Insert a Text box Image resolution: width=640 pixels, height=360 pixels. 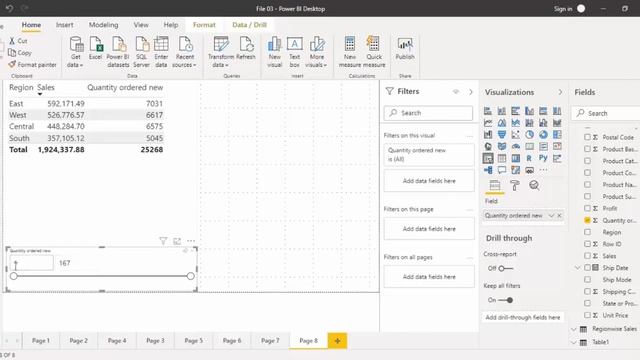[x=294, y=52]
